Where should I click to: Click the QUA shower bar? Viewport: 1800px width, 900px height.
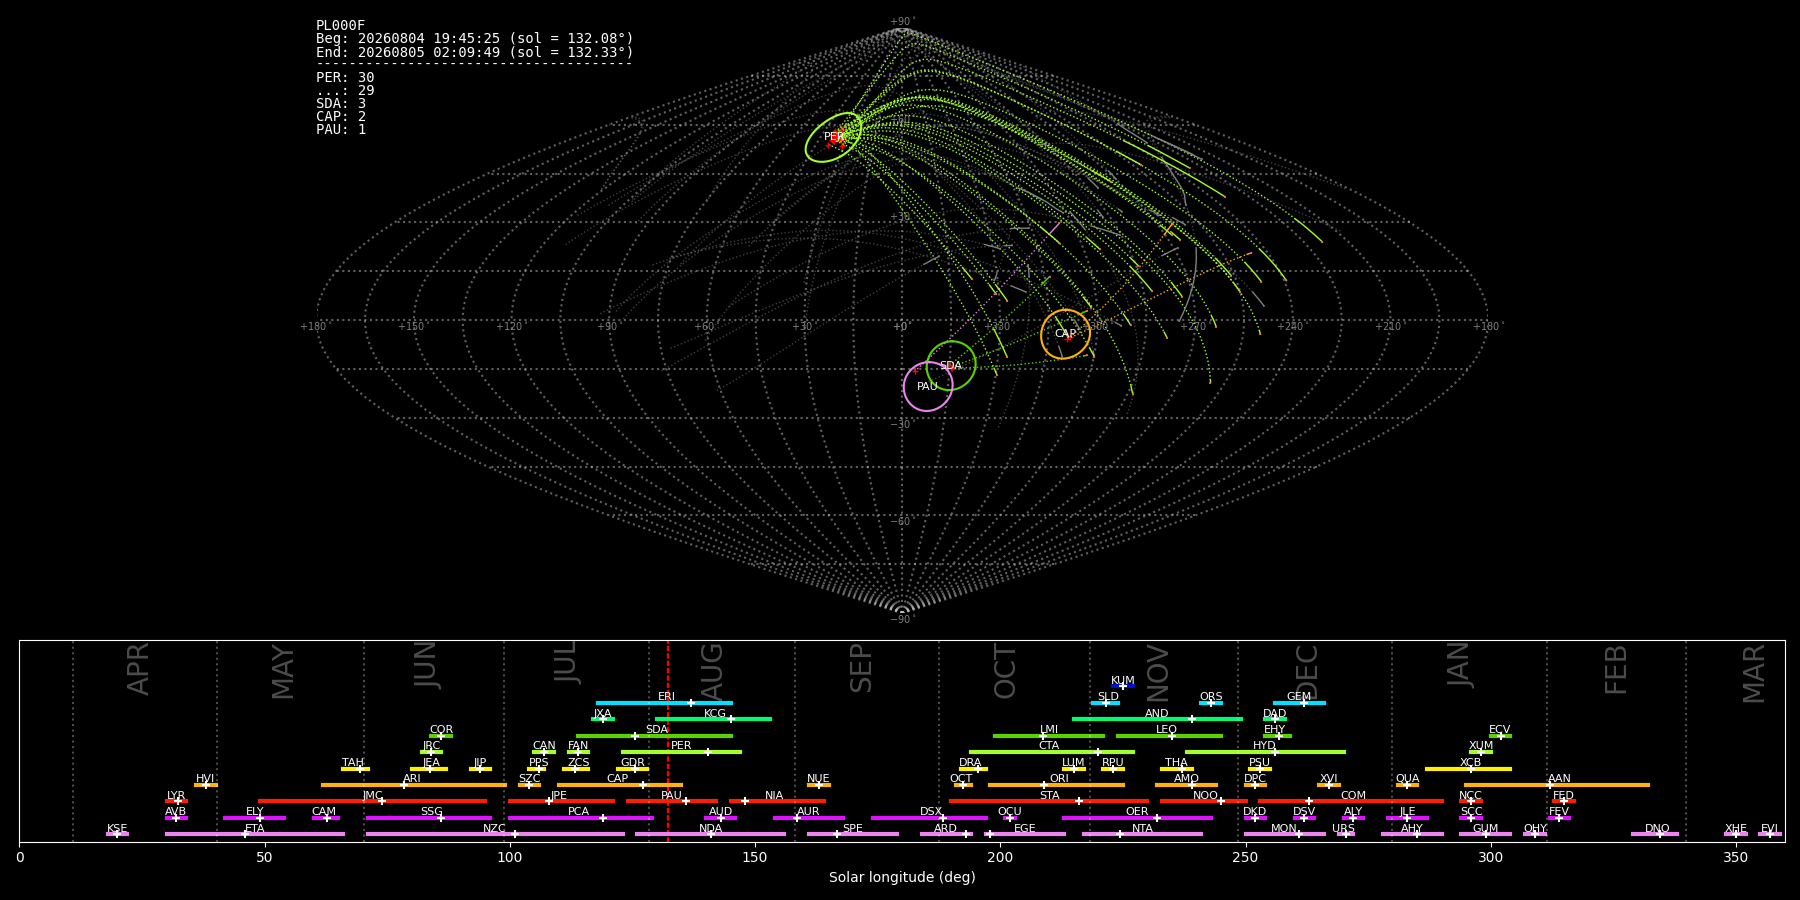coord(1407,785)
